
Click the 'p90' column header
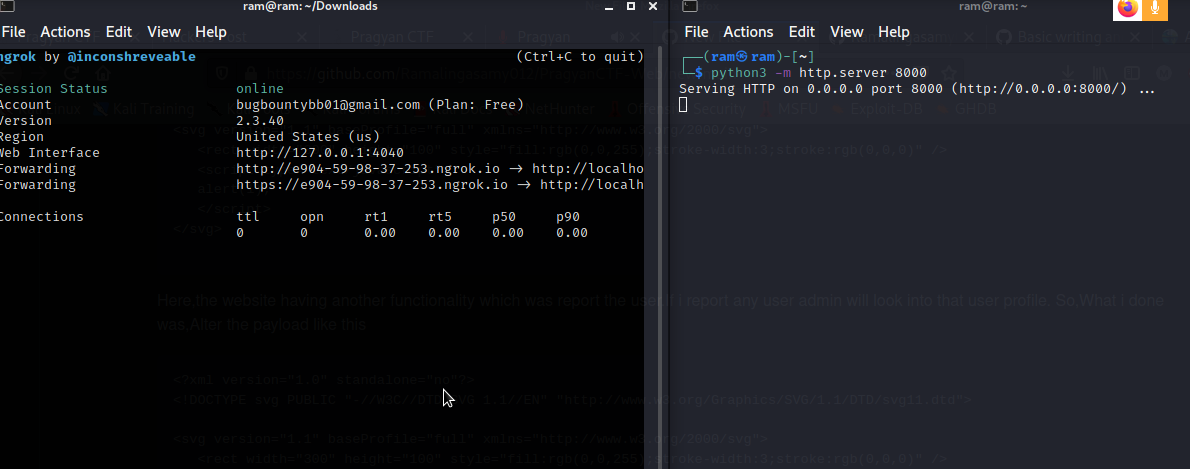pyautogui.click(x=568, y=216)
